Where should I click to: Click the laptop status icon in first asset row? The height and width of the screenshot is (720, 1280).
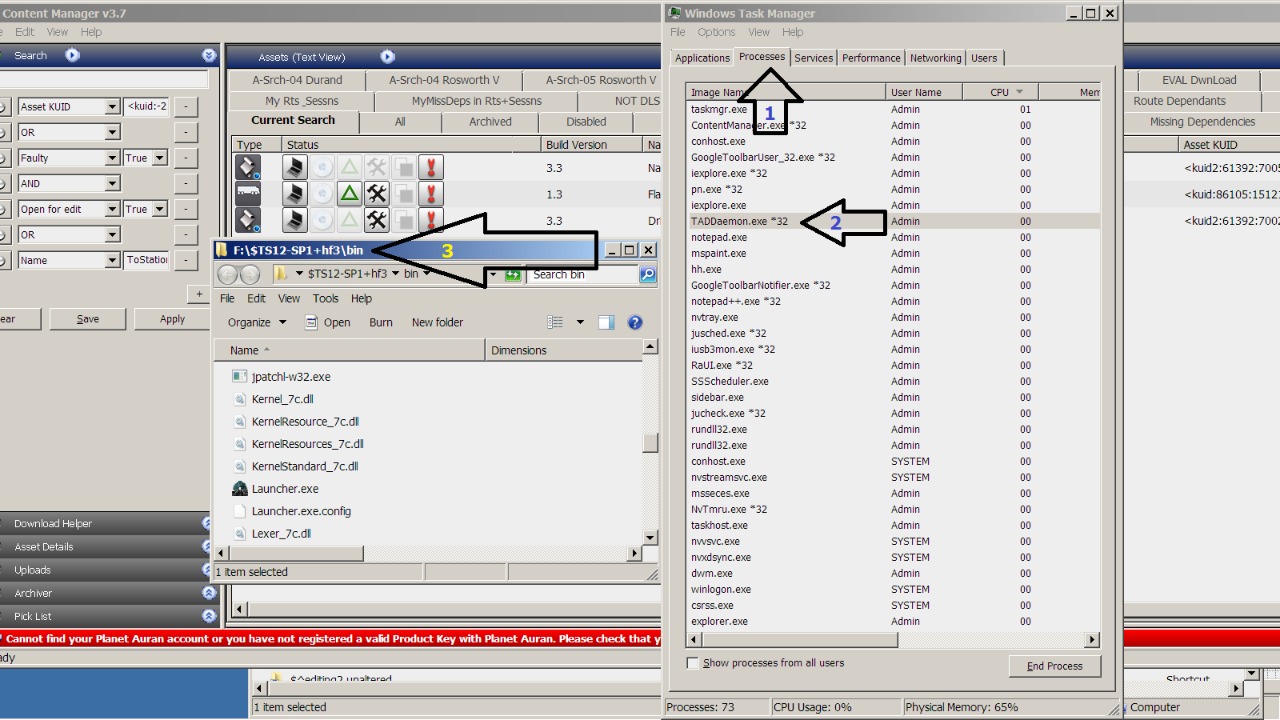click(x=294, y=168)
